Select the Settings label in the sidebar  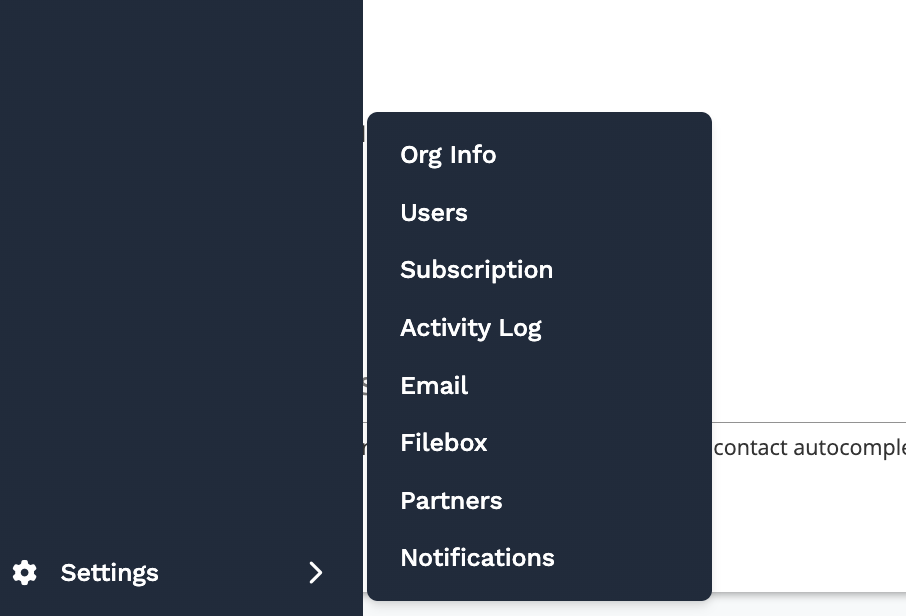pos(109,573)
